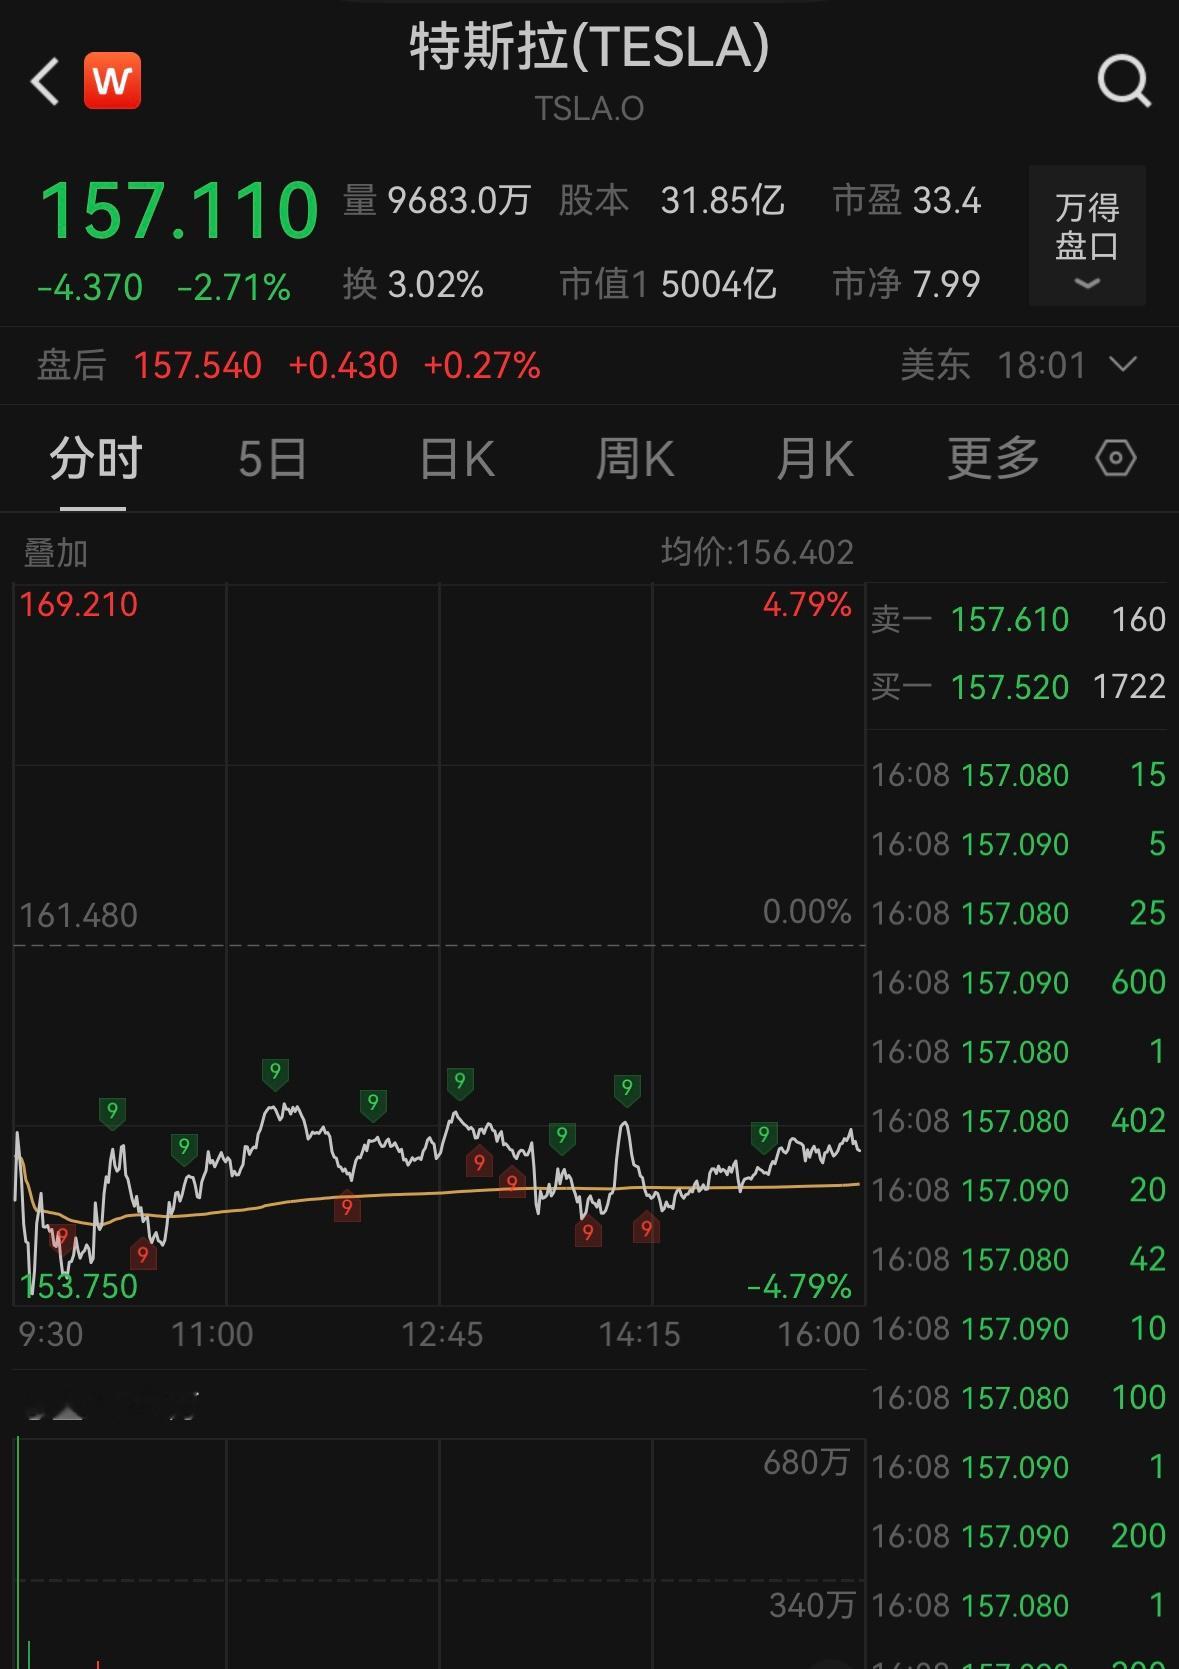Go back using the left arrow

click(x=46, y=80)
